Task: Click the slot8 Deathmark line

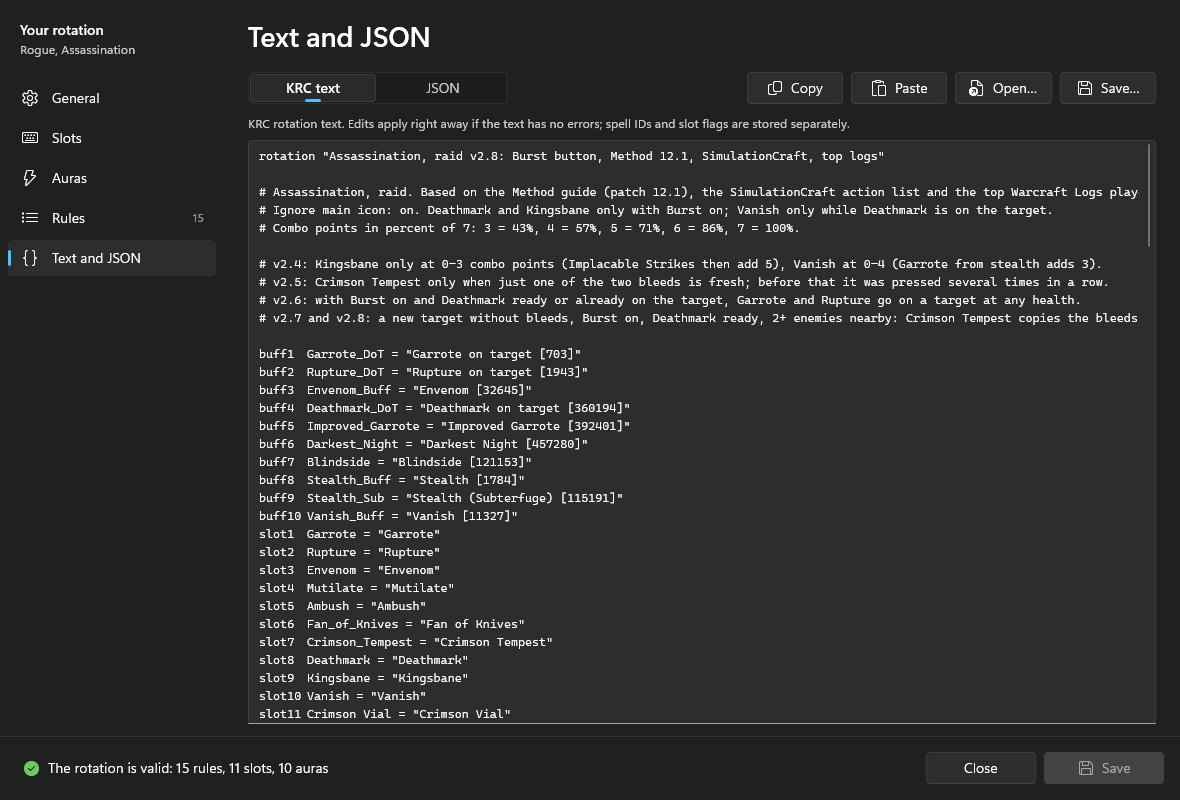Action: (363, 661)
